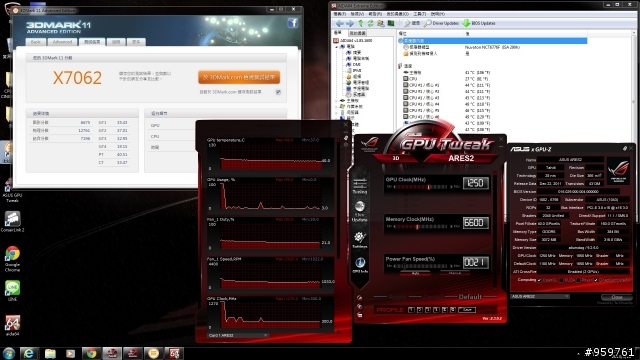
Task: Open Driver Updates in AIDA64 toolbar
Action: tap(441, 23)
